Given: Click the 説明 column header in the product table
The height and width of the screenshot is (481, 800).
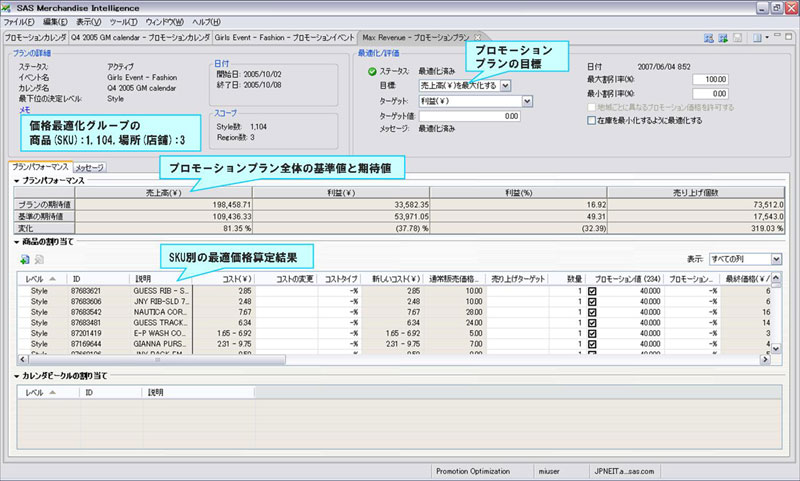Looking at the screenshot, I should [x=160, y=279].
